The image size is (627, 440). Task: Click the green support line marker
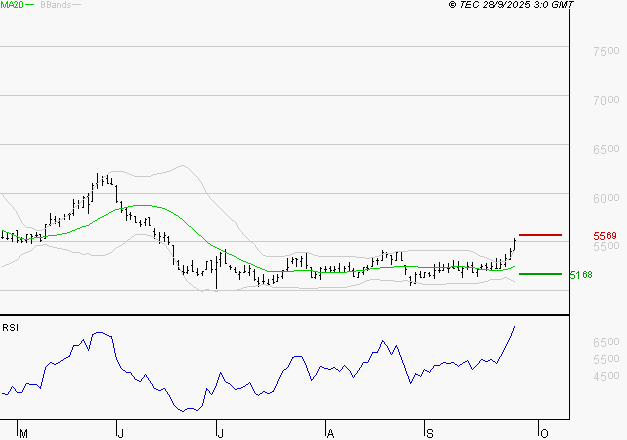click(540, 273)
